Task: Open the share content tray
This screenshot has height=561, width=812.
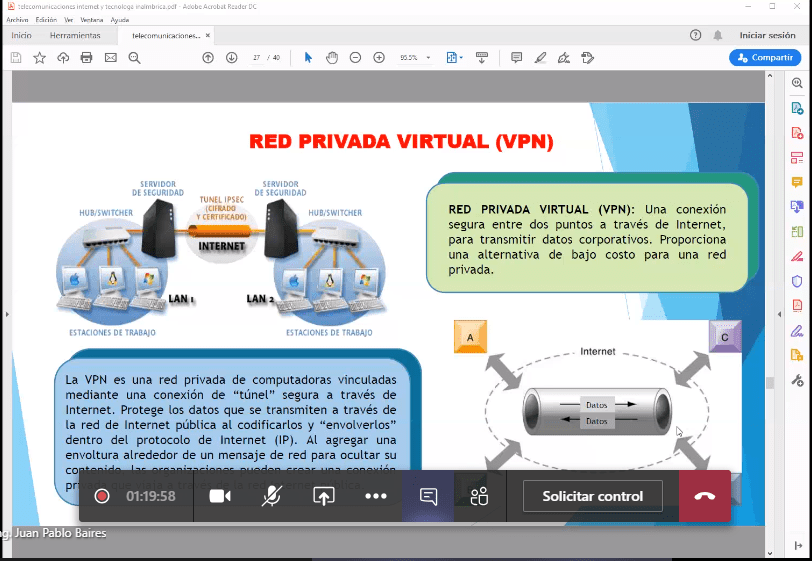Action: 323,496
